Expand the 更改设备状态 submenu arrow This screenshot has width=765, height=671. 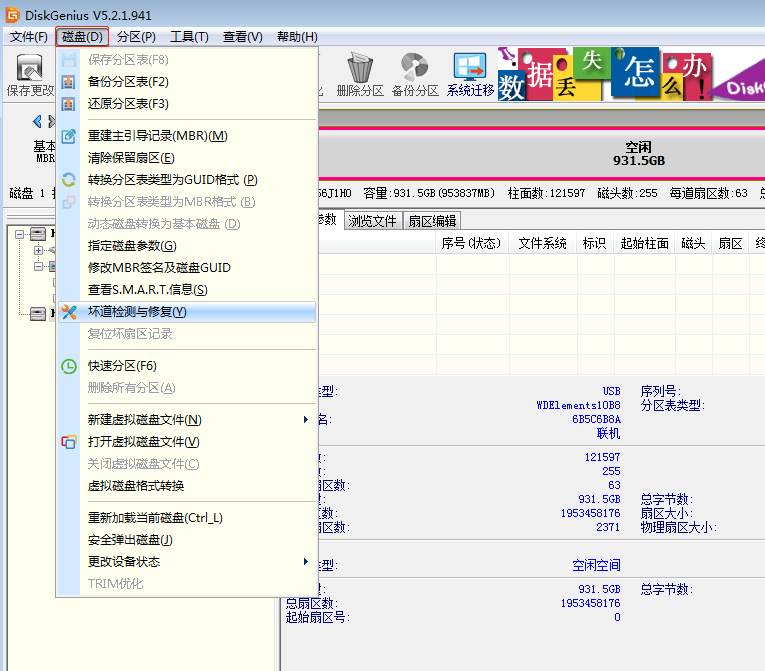[x=306, y=562]
